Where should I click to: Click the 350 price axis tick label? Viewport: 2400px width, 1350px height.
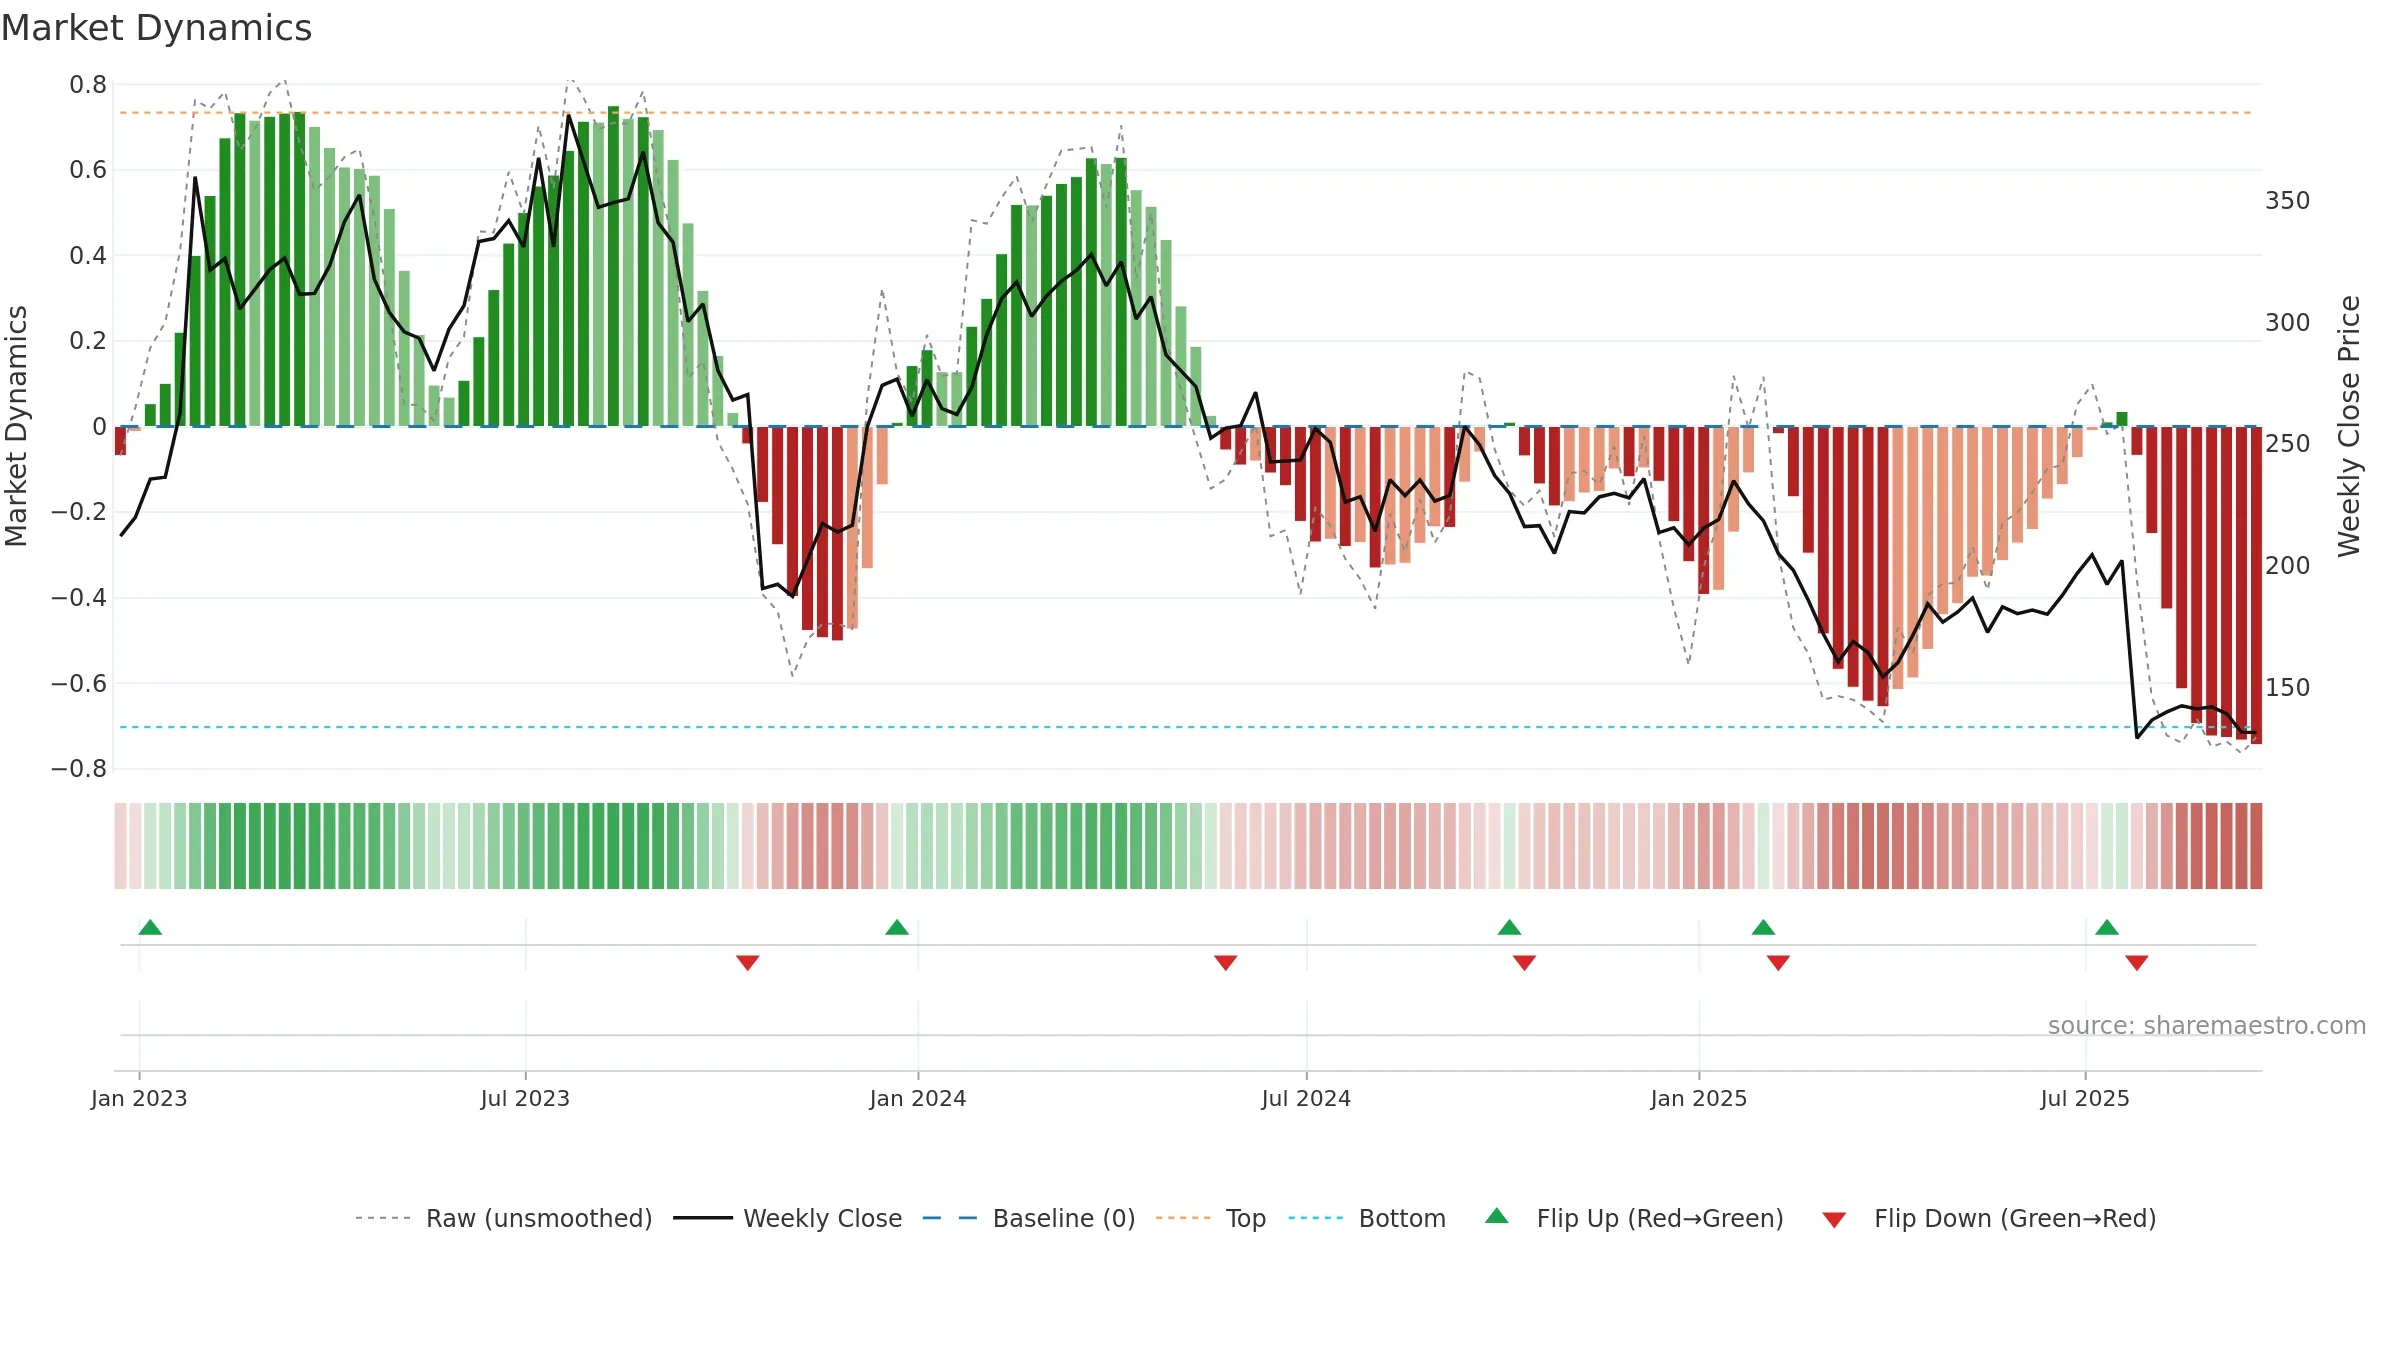pyautogui.click(x=2288, y=201)
